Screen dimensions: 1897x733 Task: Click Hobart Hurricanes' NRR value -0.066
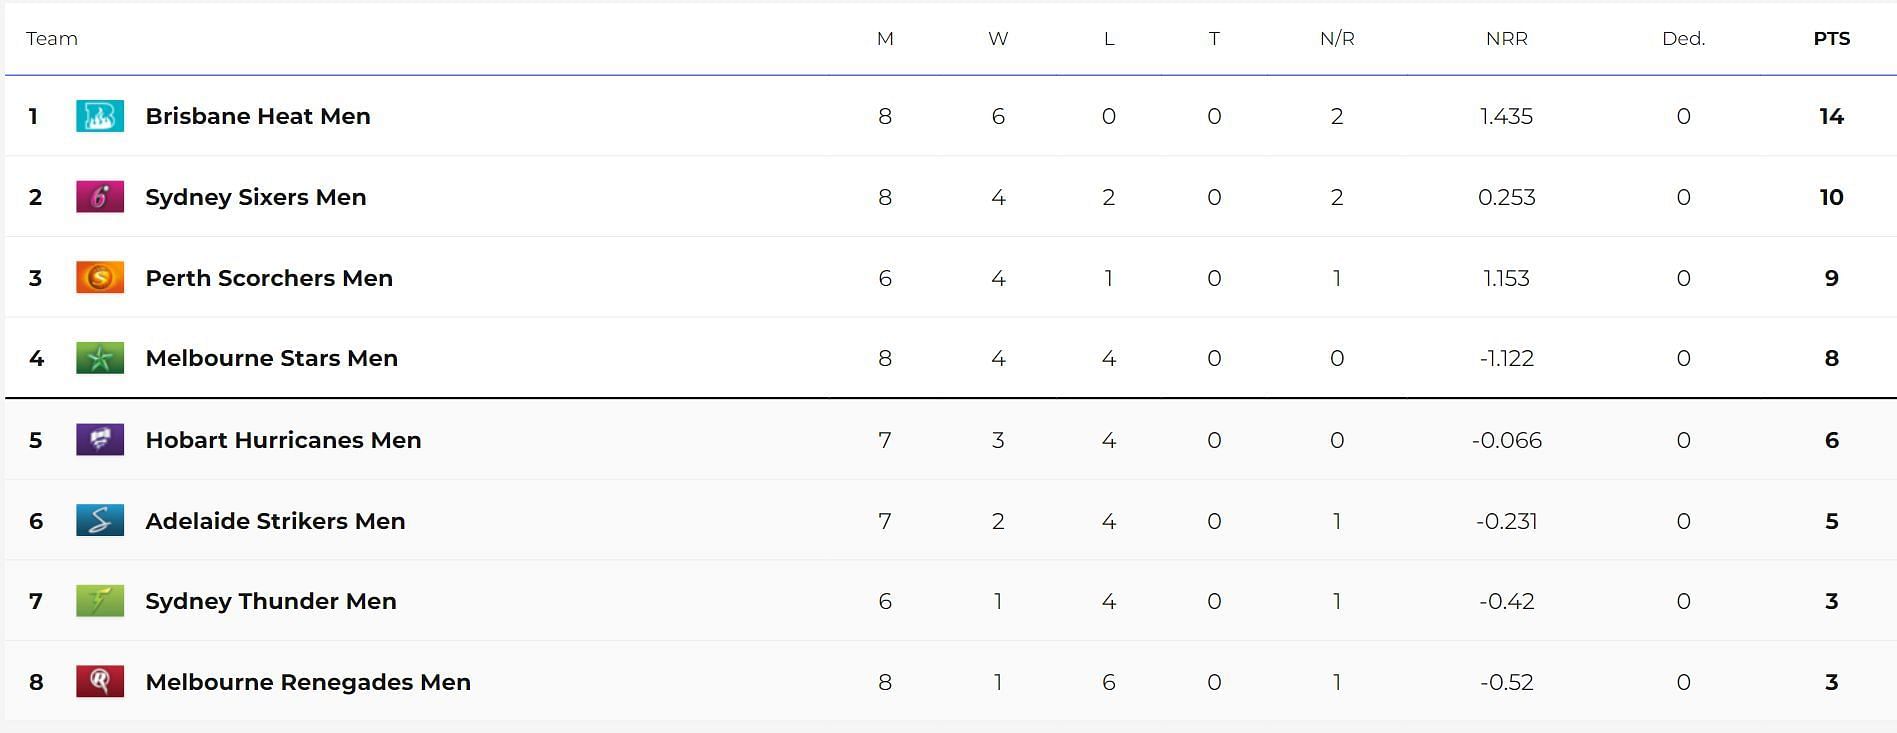pyautogui.click(x=1507, y=440)
